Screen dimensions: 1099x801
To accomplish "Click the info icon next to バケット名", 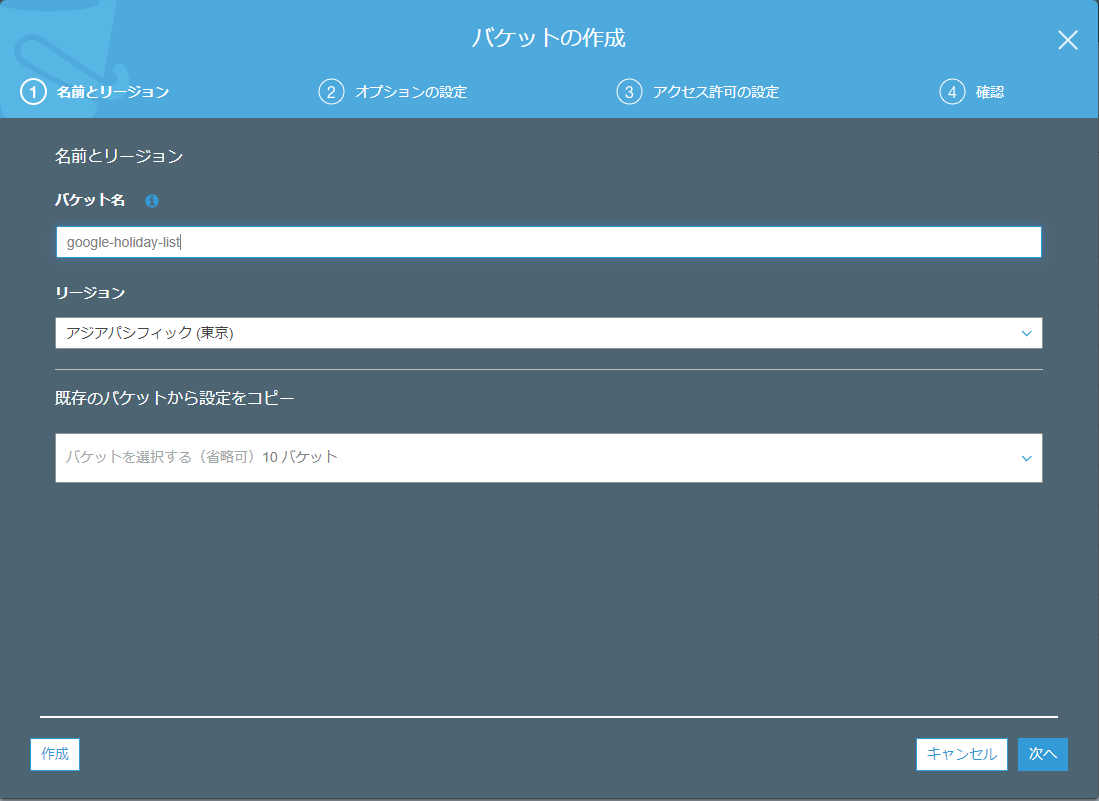I will coord(151,201).
